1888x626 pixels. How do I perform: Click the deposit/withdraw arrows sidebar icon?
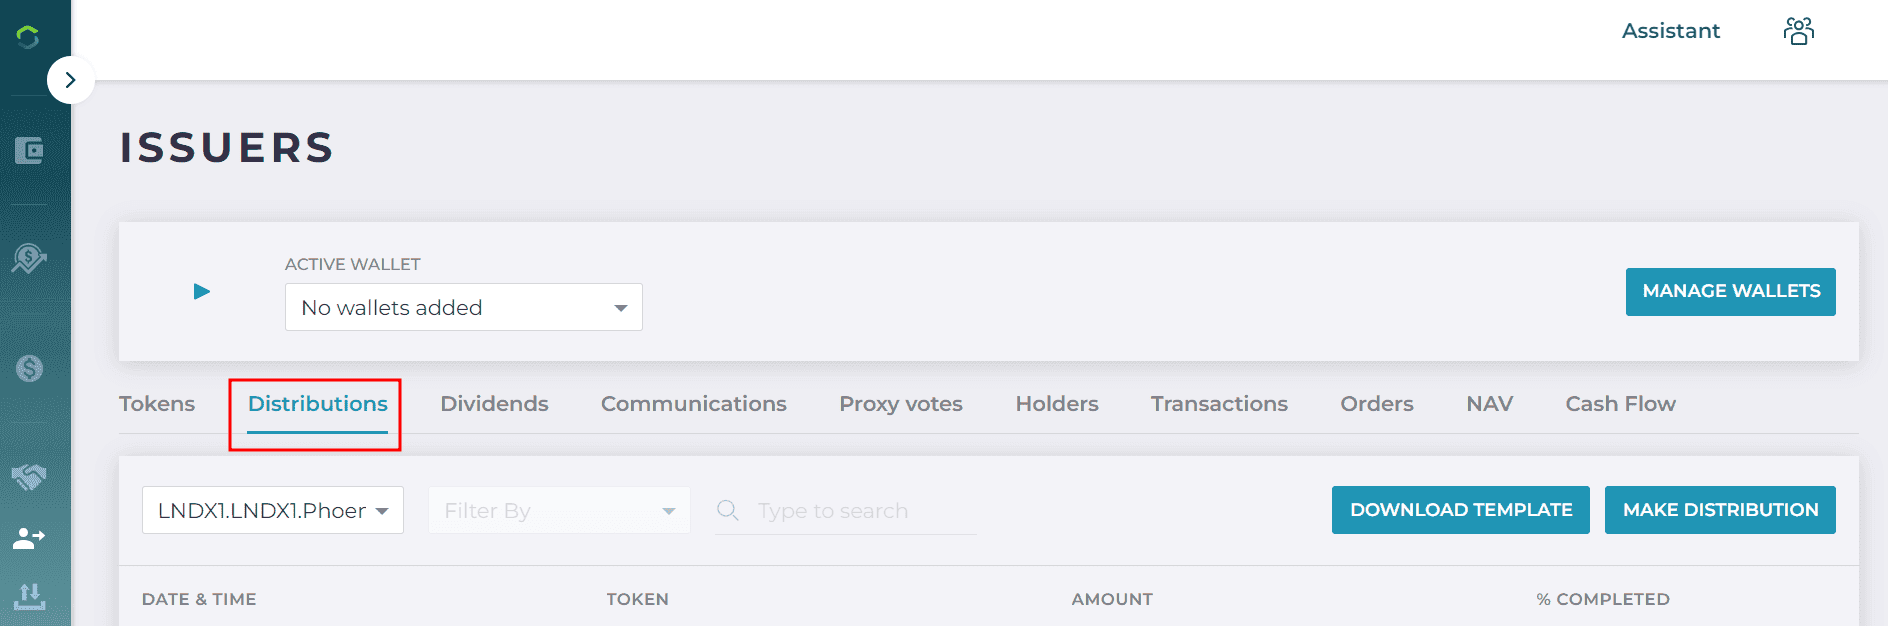pyautogui.click(x=29, y=596)
